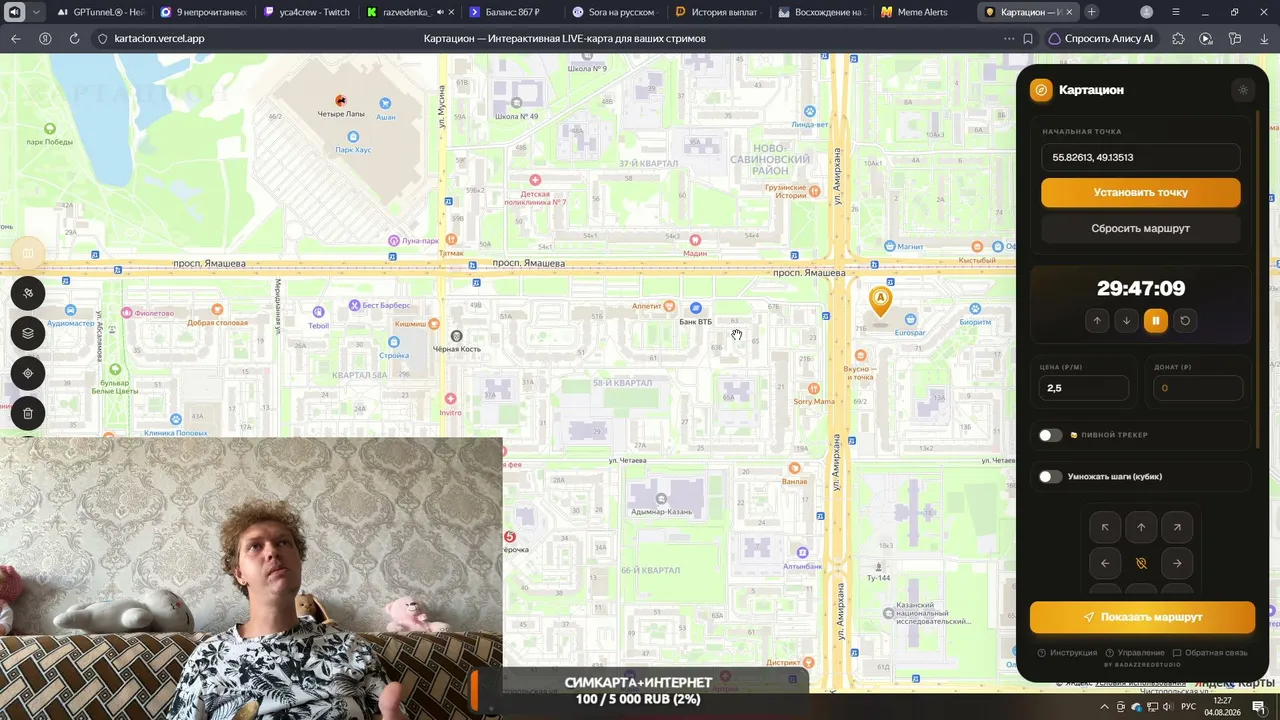
Task: Switch the РУС keyboard language indicator
Action: 1189,707
